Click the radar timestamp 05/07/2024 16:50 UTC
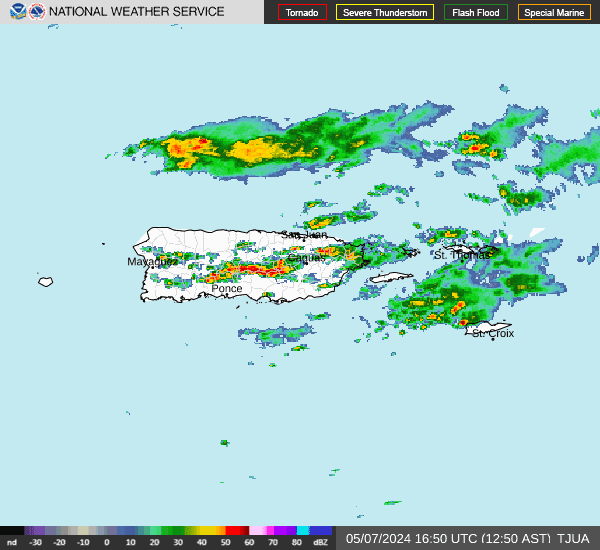Viewport: 600px width, 550px height. (446, 538)
